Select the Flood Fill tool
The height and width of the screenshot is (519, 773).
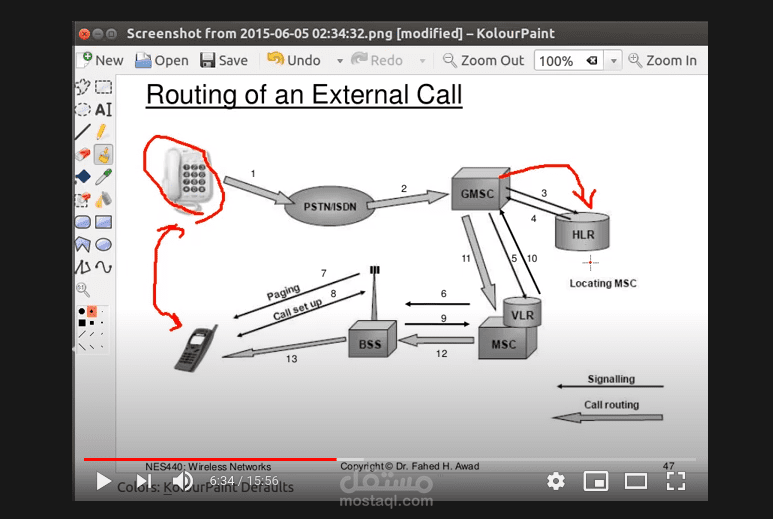tap(83, 176)
